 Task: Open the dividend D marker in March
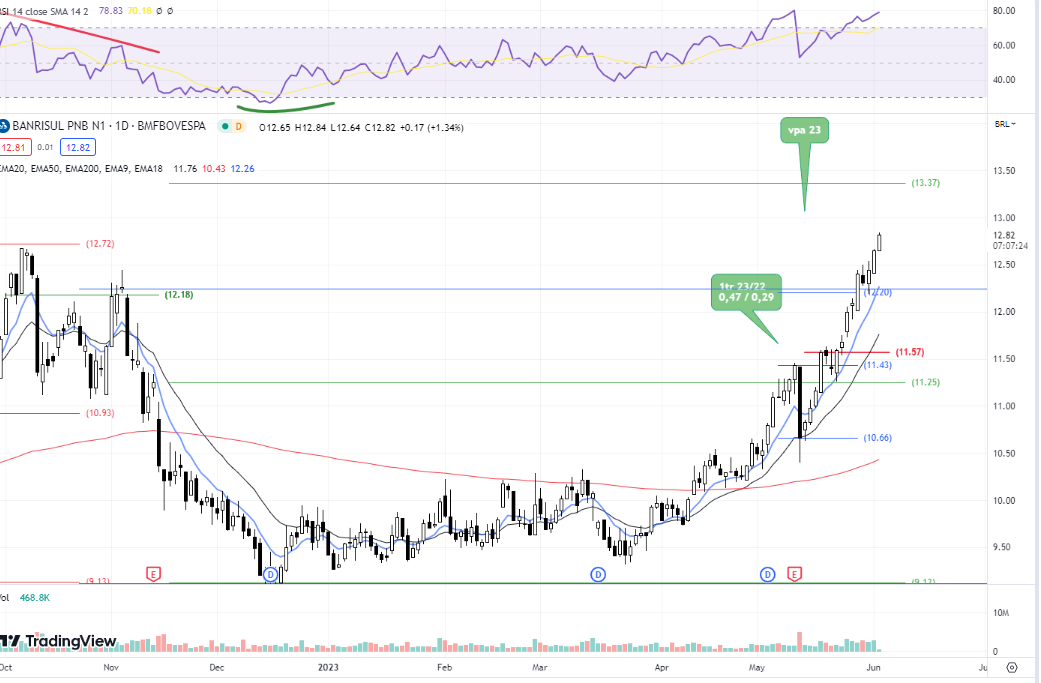pyautogui.click(x=598, y=574)
